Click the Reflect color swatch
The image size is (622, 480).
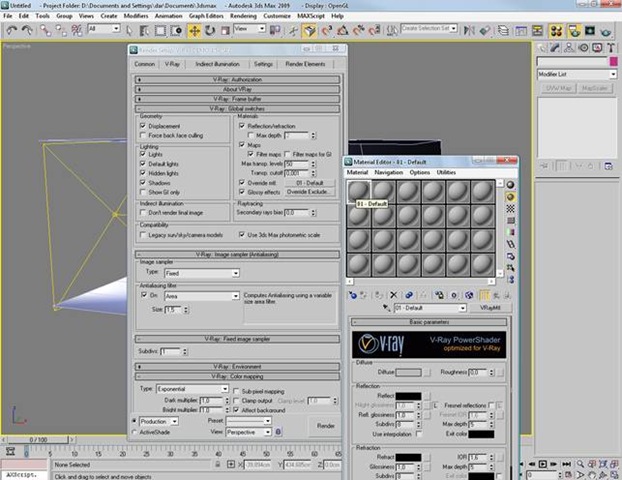click(x=408, y=396)
